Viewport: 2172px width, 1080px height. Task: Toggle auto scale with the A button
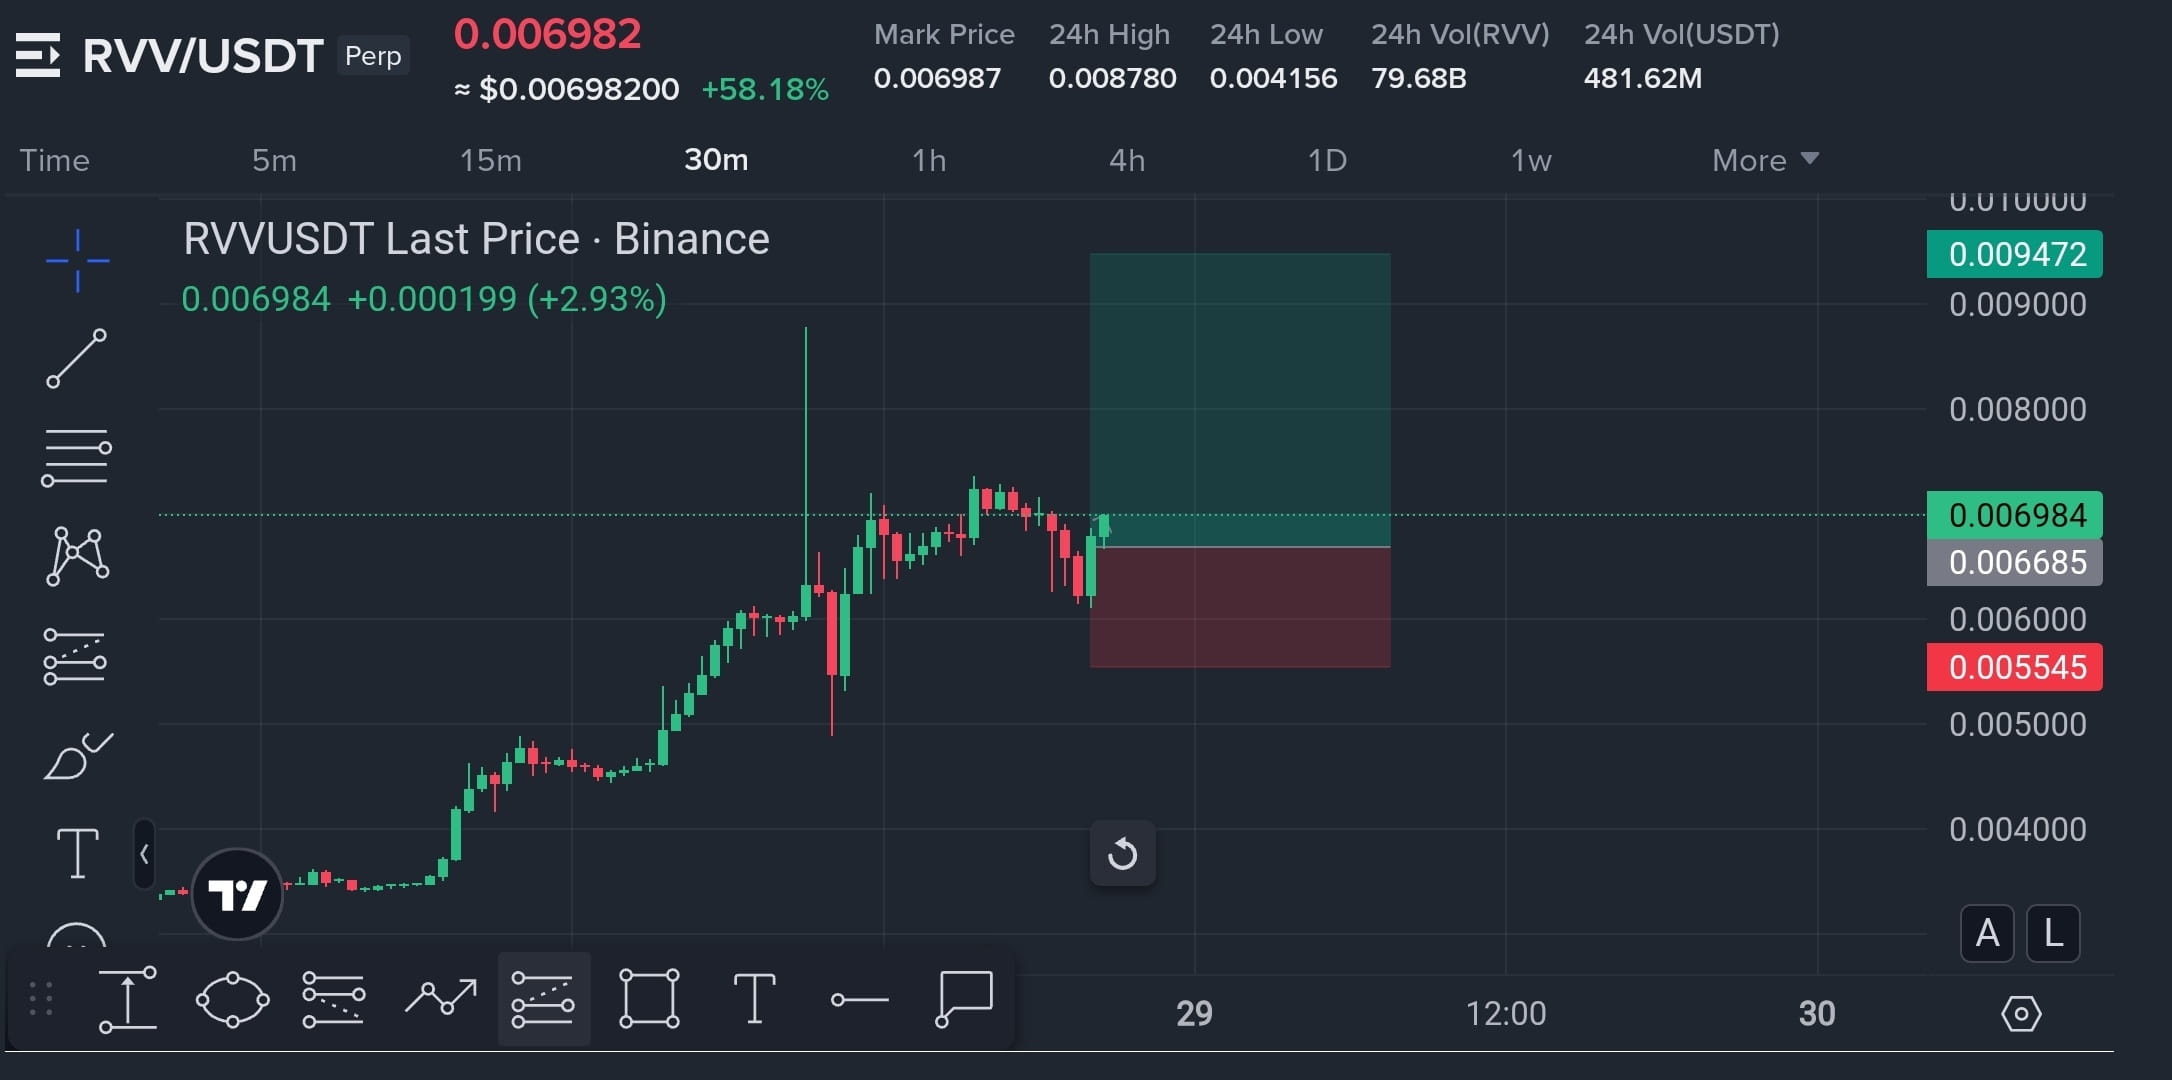pos(1987,934)
